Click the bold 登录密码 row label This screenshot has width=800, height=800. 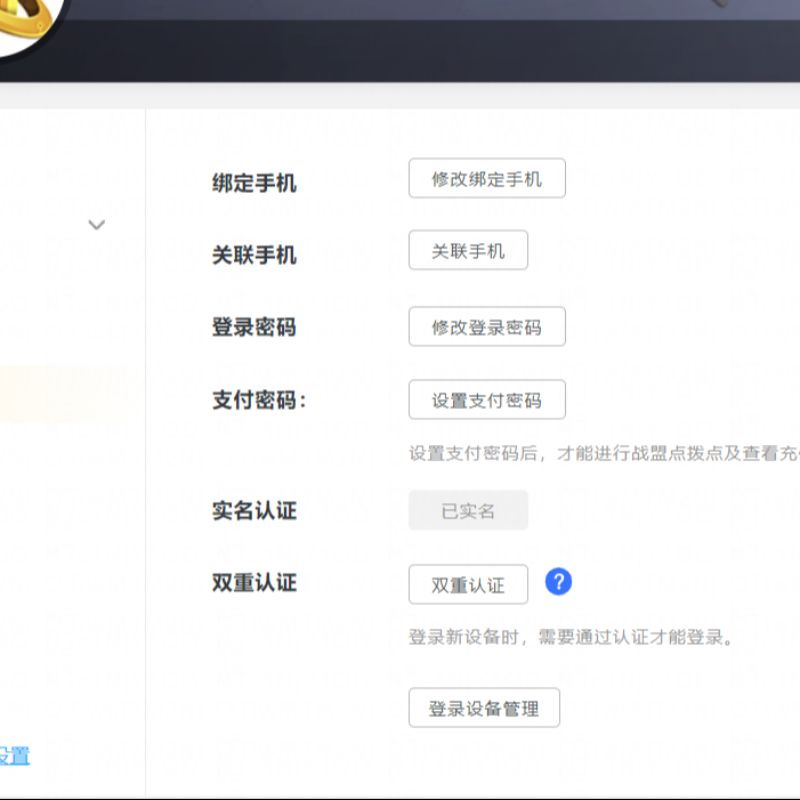(x=254, y=327)
